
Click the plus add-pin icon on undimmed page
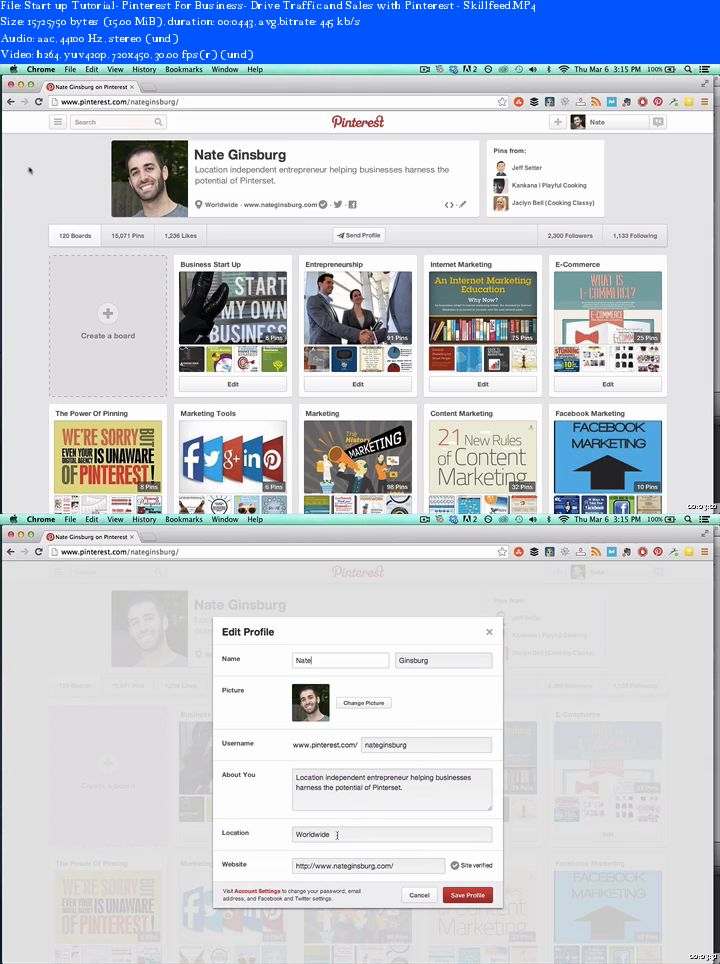[x=558, y=122]
